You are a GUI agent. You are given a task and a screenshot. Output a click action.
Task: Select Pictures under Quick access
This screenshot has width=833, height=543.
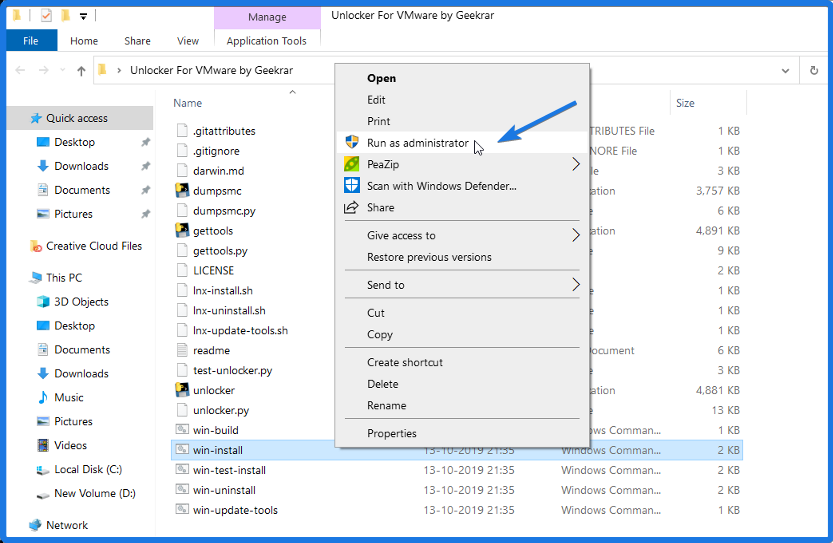[x=73, y=214]
